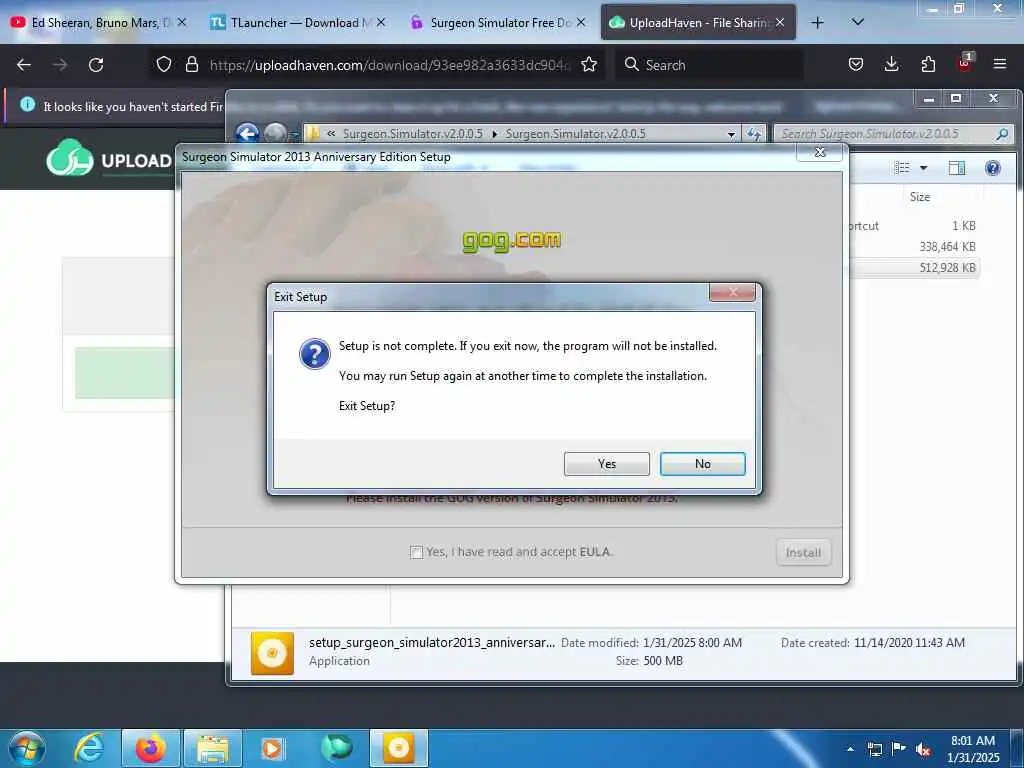This screenshot has height=768, width=1024.
Task: Launch Internet Explorer from taskbar
Action: pyautogui.click(x=89, y=748)
